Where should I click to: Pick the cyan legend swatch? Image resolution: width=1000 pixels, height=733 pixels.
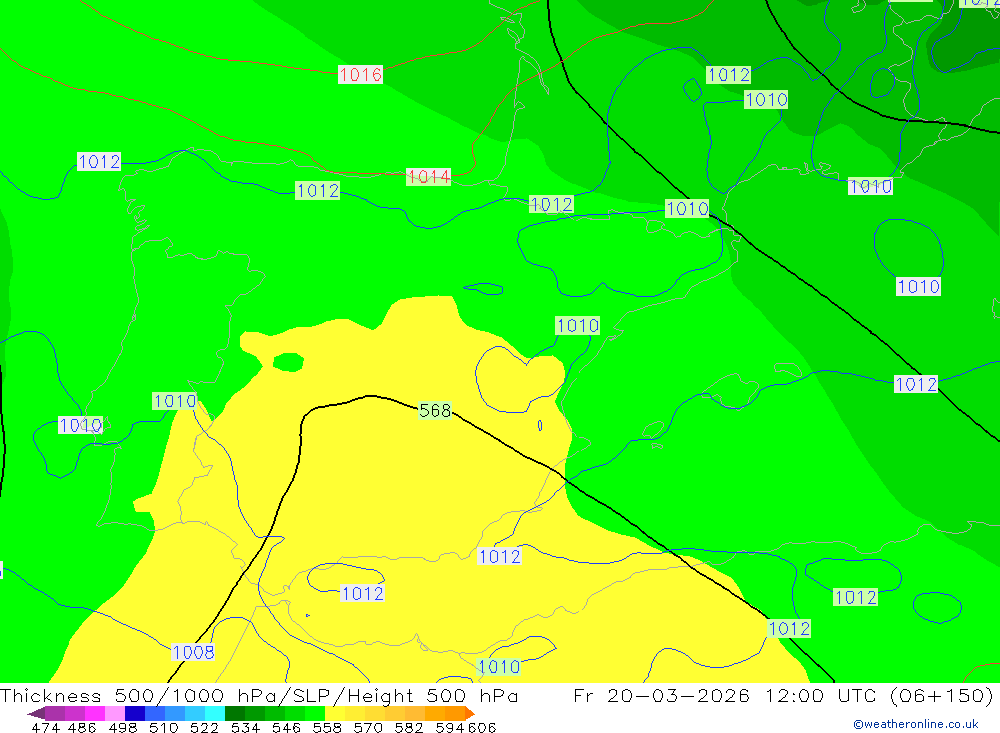215,714
